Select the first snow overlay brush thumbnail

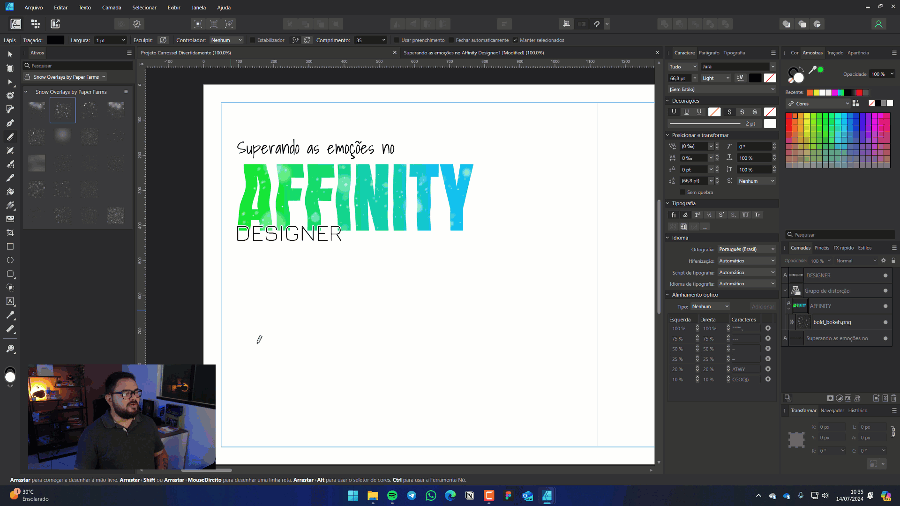click(x=36, y=109)
